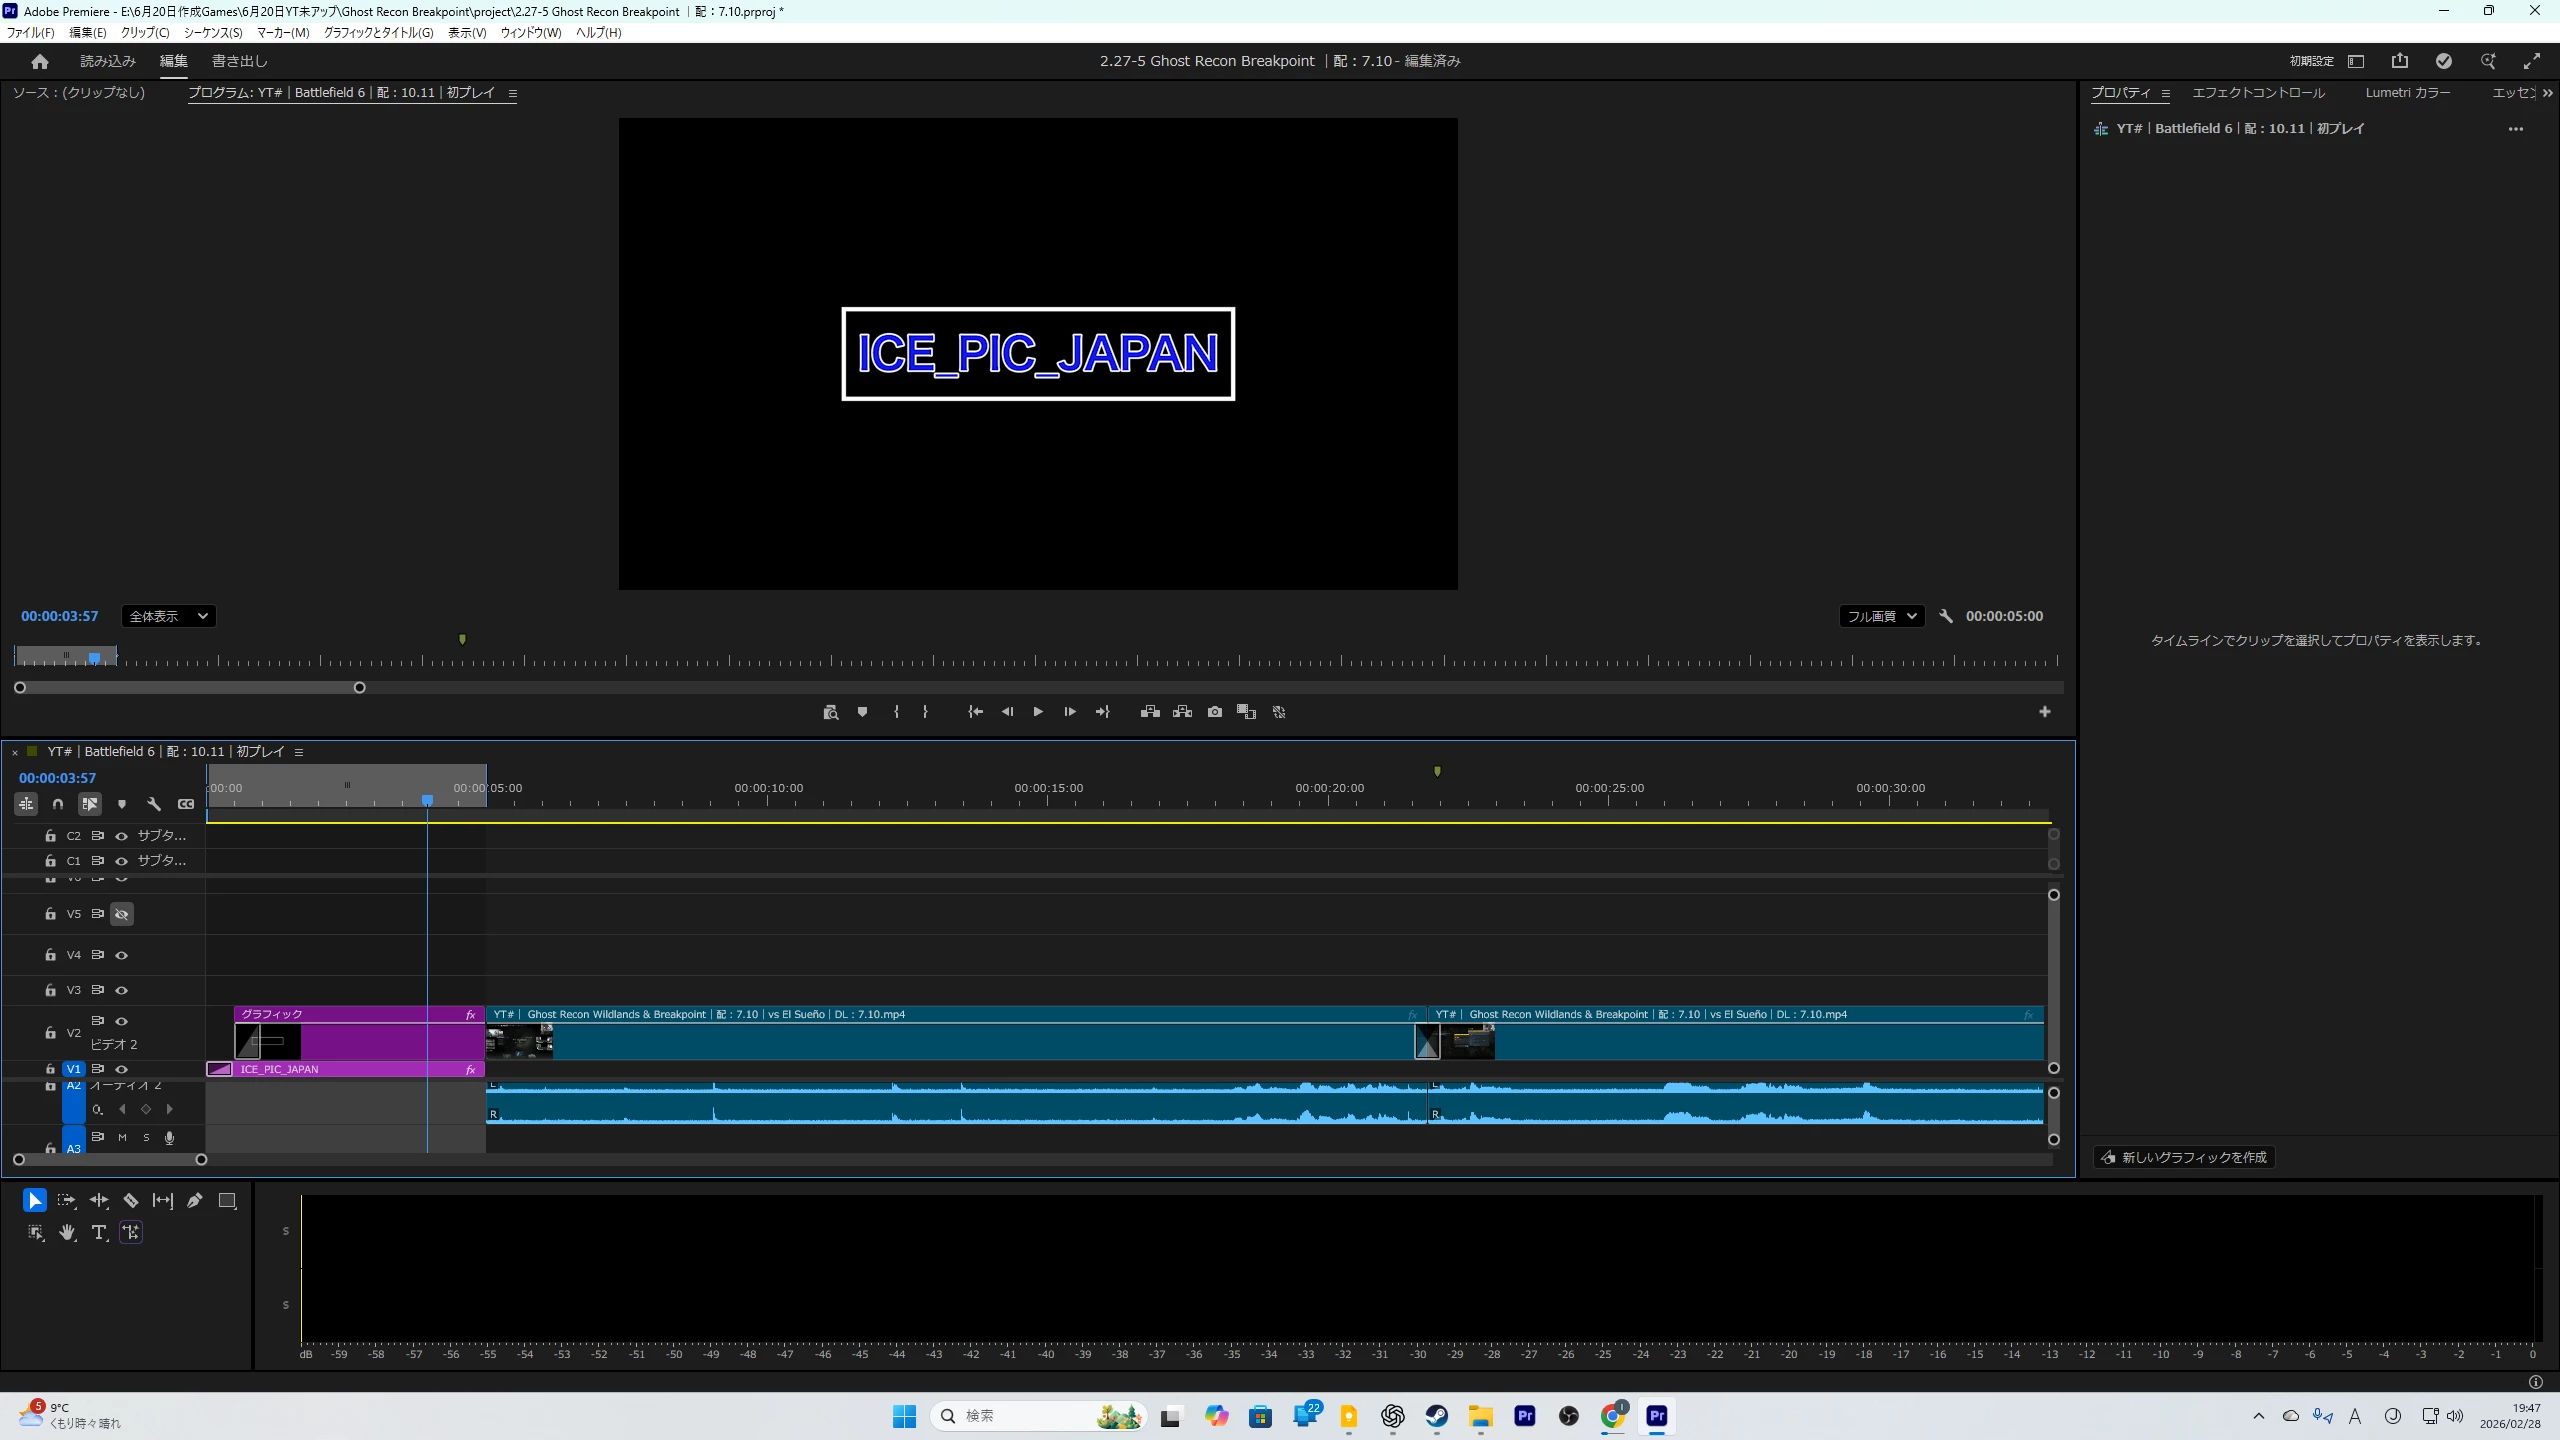The width and height of the screenshot is (2560, 1440).
Task: Toggle timeline snapping magnet icon
Action: coord(58,804)
